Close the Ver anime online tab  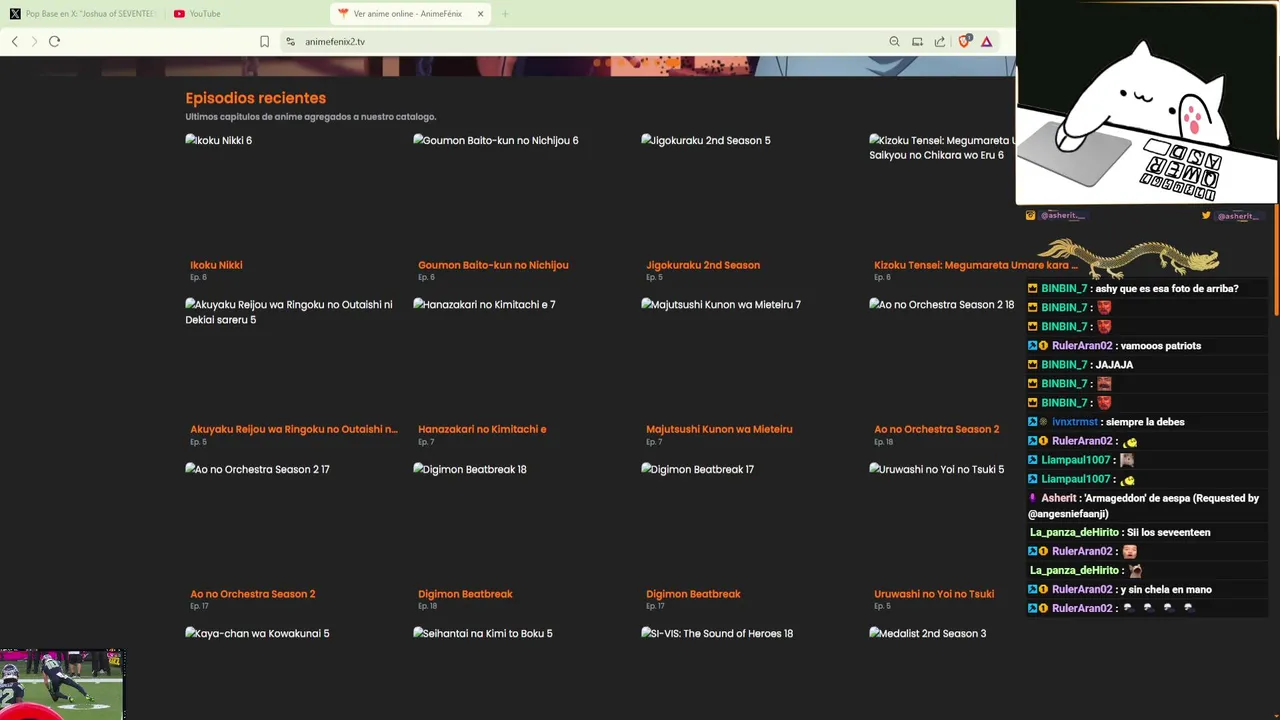(480, 14)
